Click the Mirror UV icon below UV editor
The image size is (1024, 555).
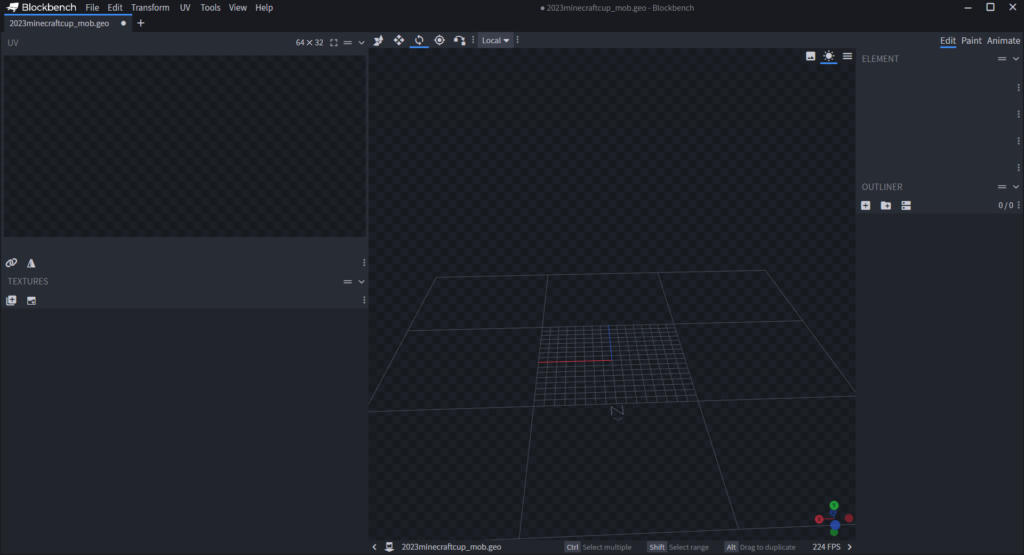coord(31,263)
